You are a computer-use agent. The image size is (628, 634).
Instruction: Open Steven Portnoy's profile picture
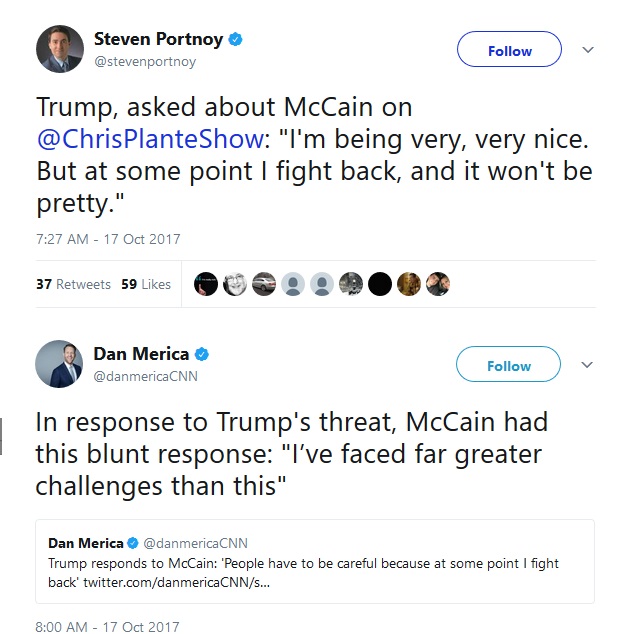point(59,48)
